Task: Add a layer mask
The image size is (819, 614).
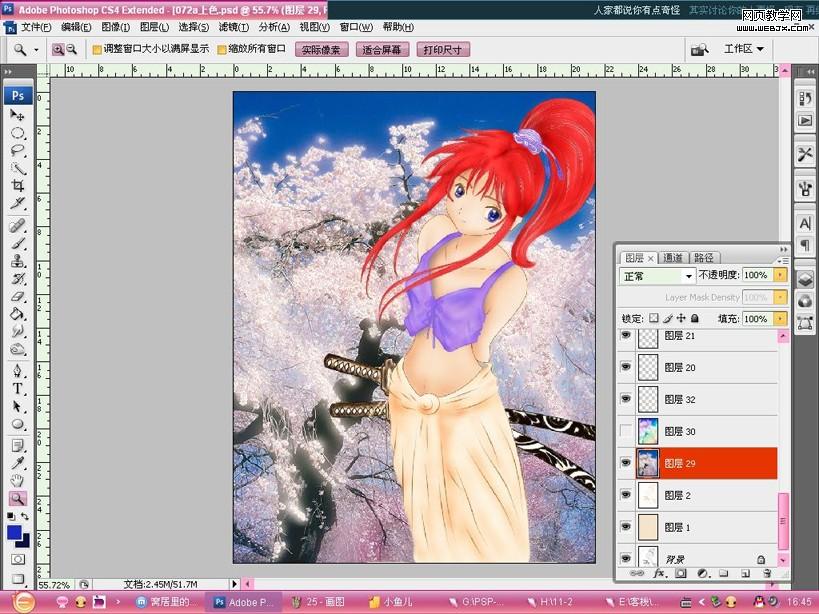Action: coord(681,573)
